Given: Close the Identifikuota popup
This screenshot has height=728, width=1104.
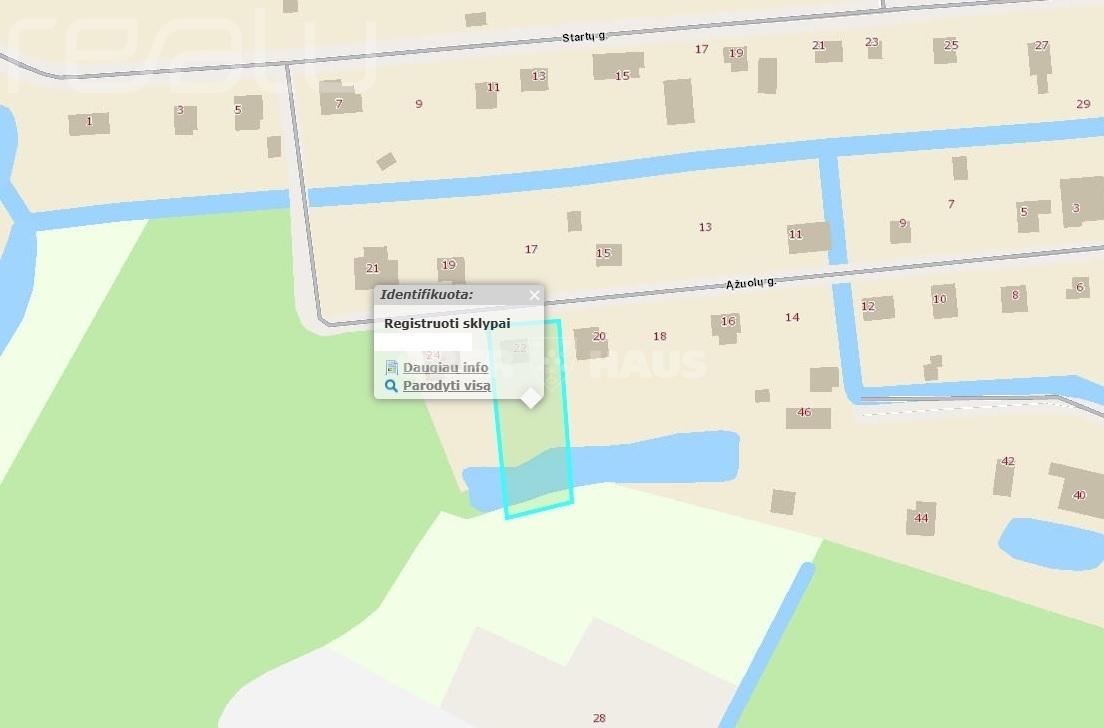Looking at the screenshot, I should click(534, 295).
